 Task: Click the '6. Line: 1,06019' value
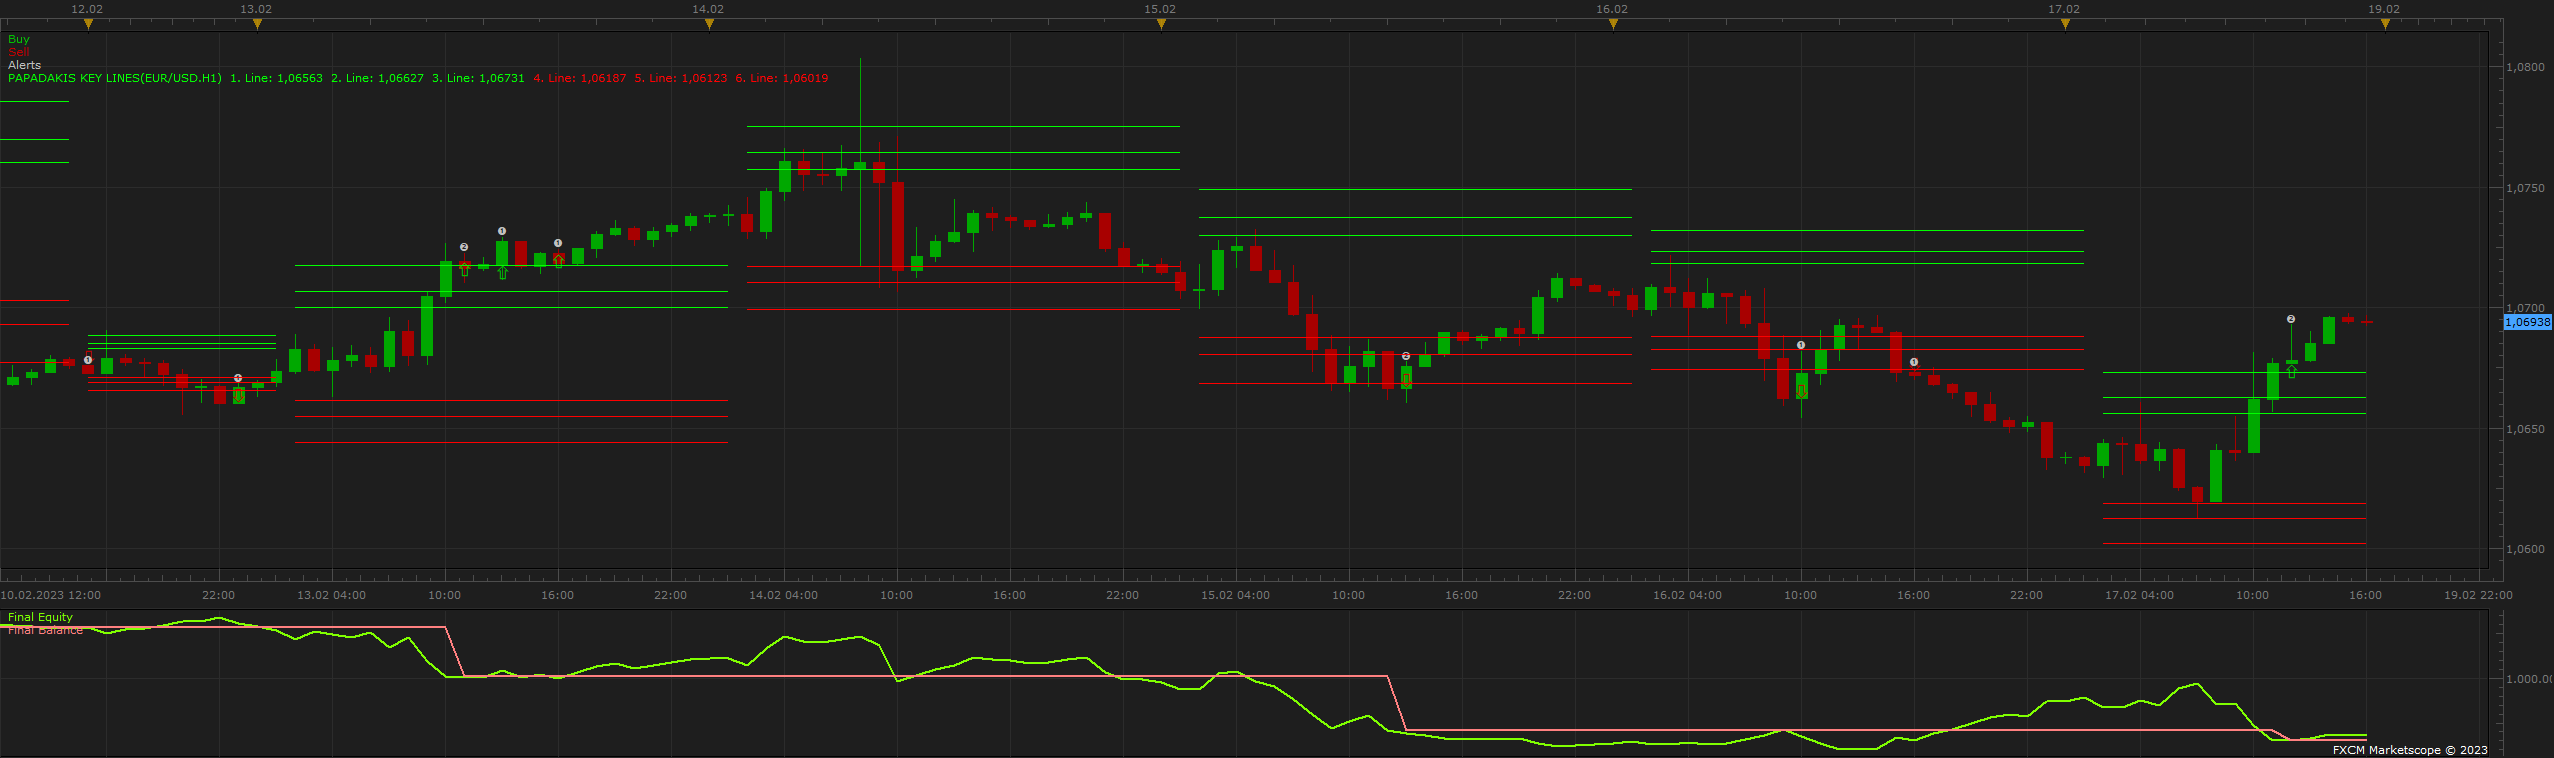(x=782, y=78)
